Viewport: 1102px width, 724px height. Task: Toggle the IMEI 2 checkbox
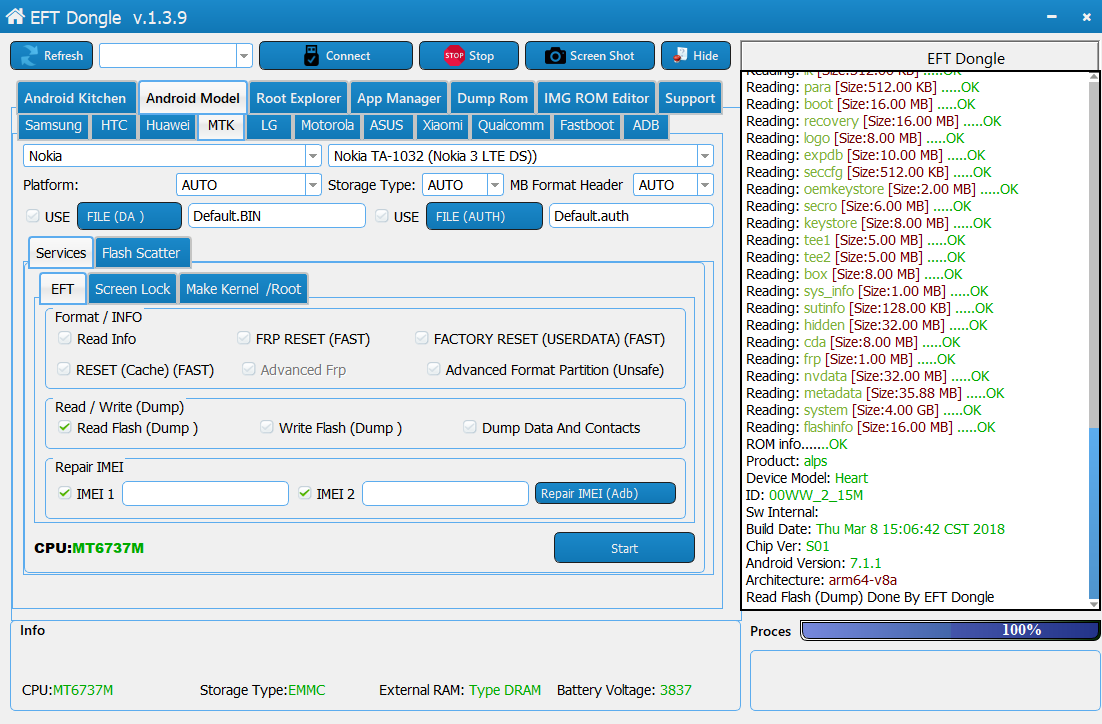pyautogui.click(x=304, y=493)
